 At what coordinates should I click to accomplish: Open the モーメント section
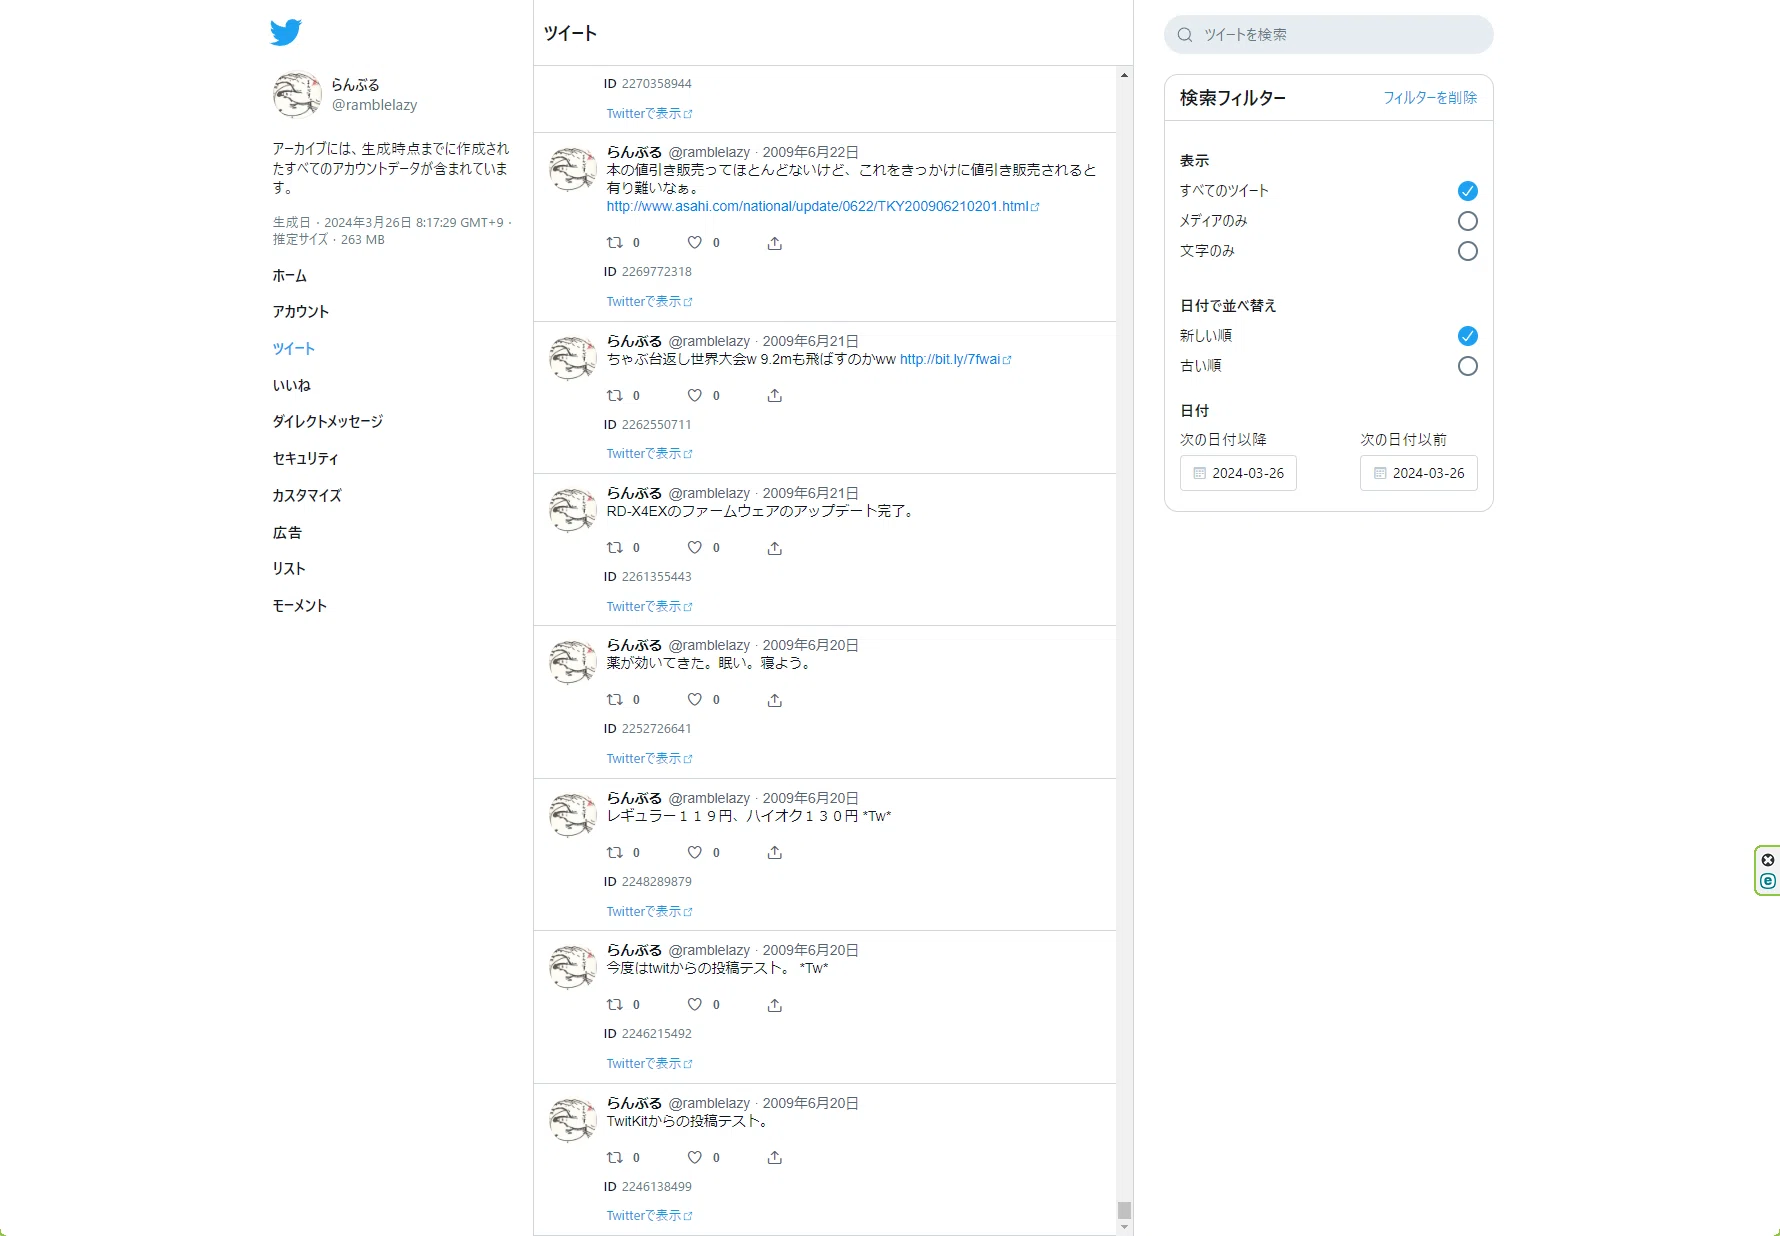coord(300,606)
